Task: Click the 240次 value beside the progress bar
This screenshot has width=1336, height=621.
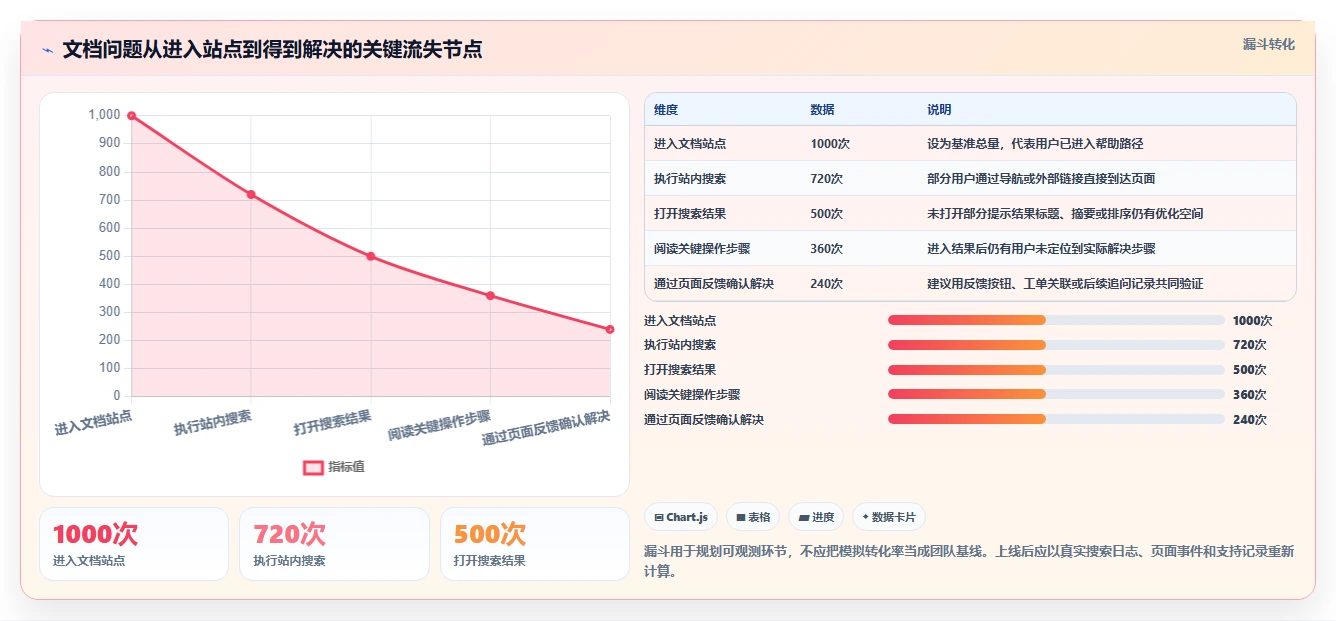Action: (1250, 420)
